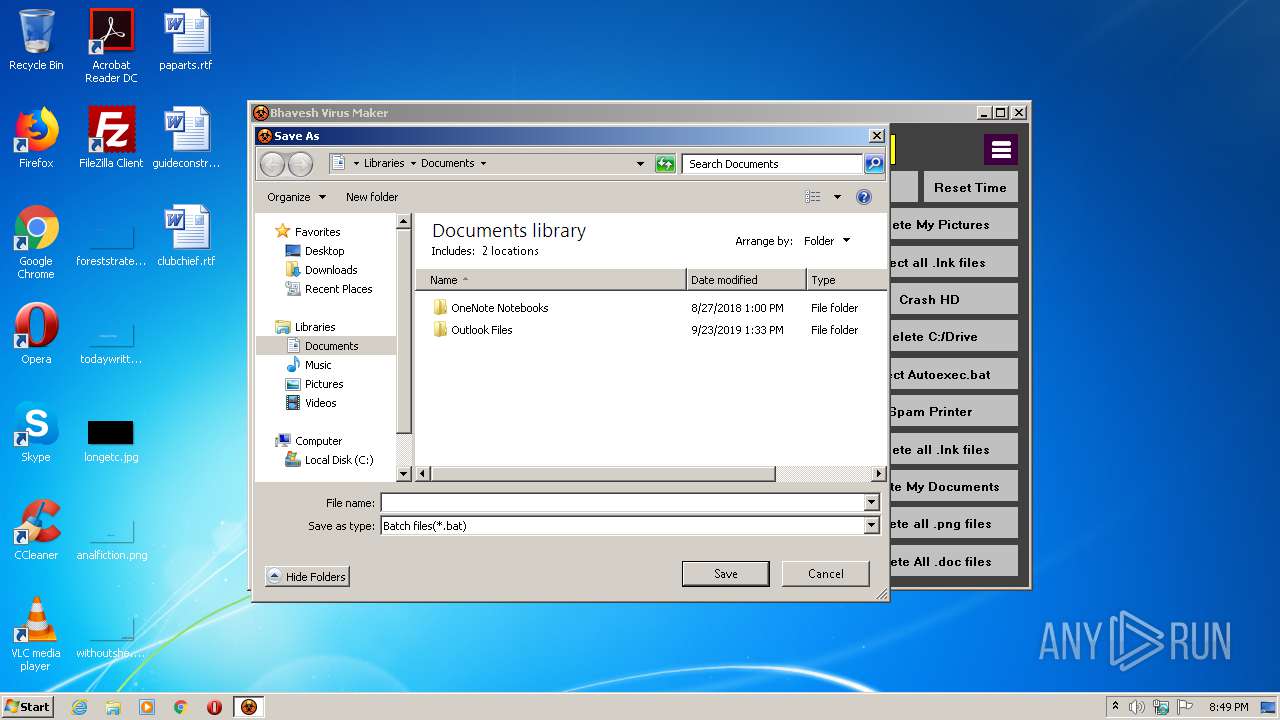The width and height of the screenshot is (1280, 720).
Task: Show hidden icons arrow in system tray
Action: (x=1114, y=706)
